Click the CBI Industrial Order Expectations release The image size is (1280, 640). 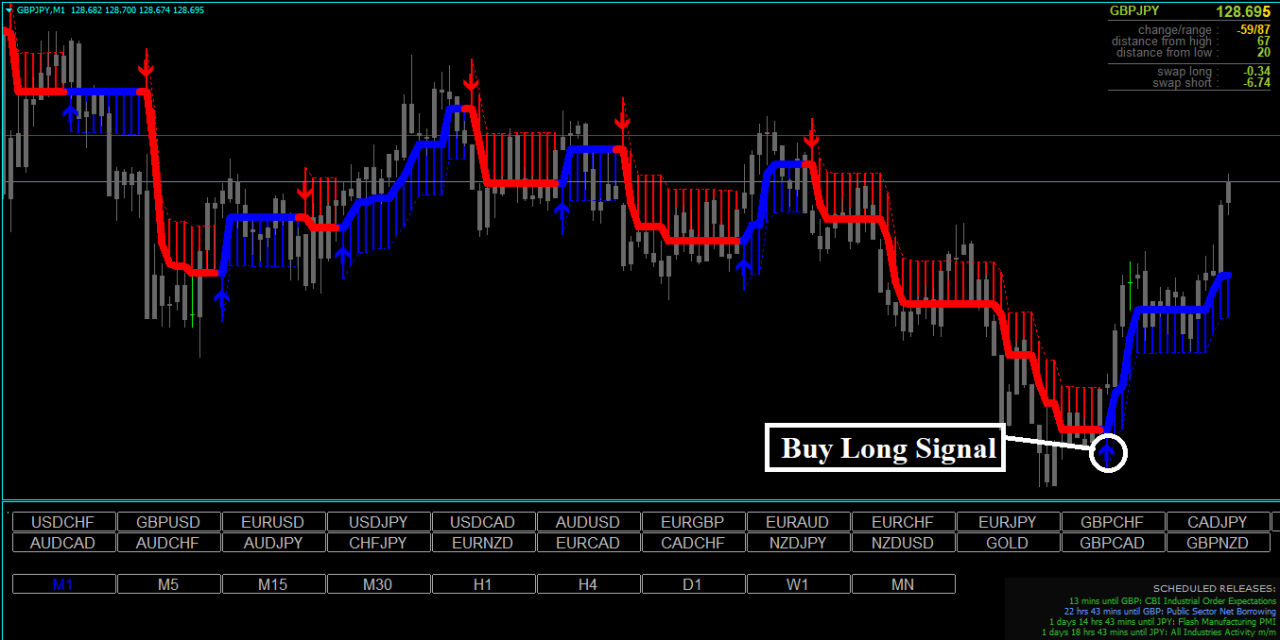(x=1172, y=600)
